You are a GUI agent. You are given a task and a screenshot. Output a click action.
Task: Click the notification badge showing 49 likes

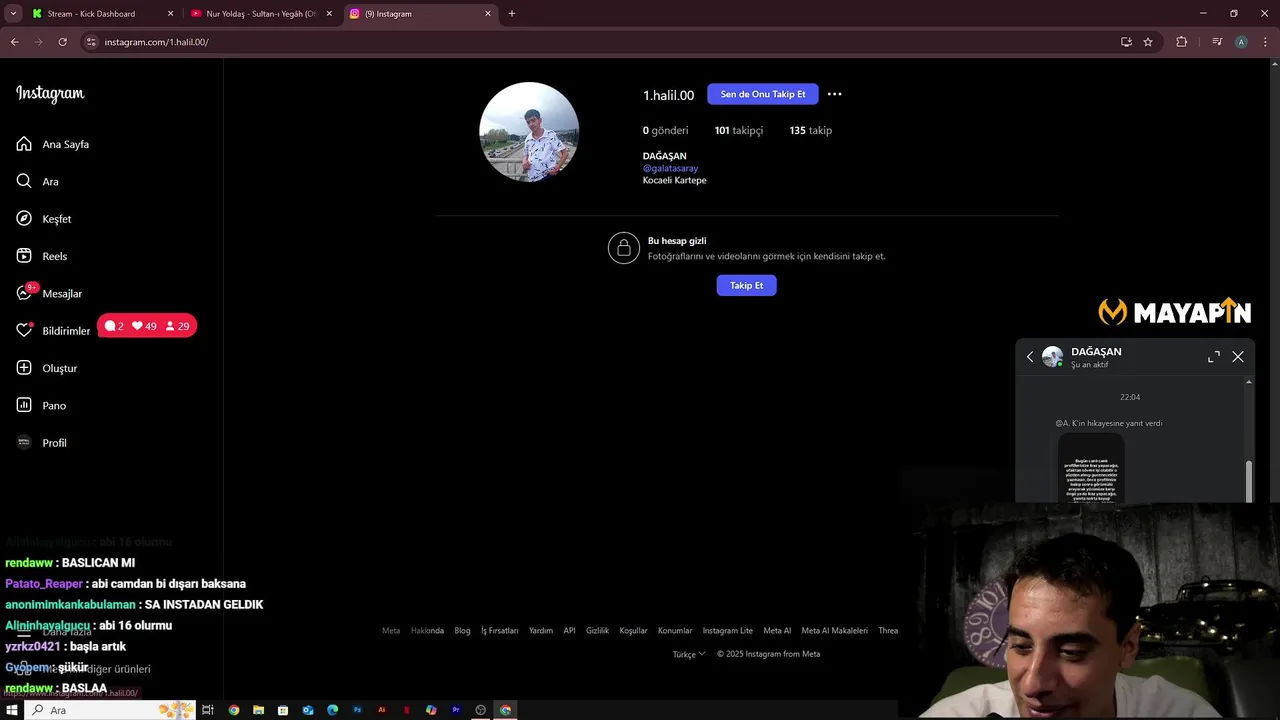(x=145, y=326)
